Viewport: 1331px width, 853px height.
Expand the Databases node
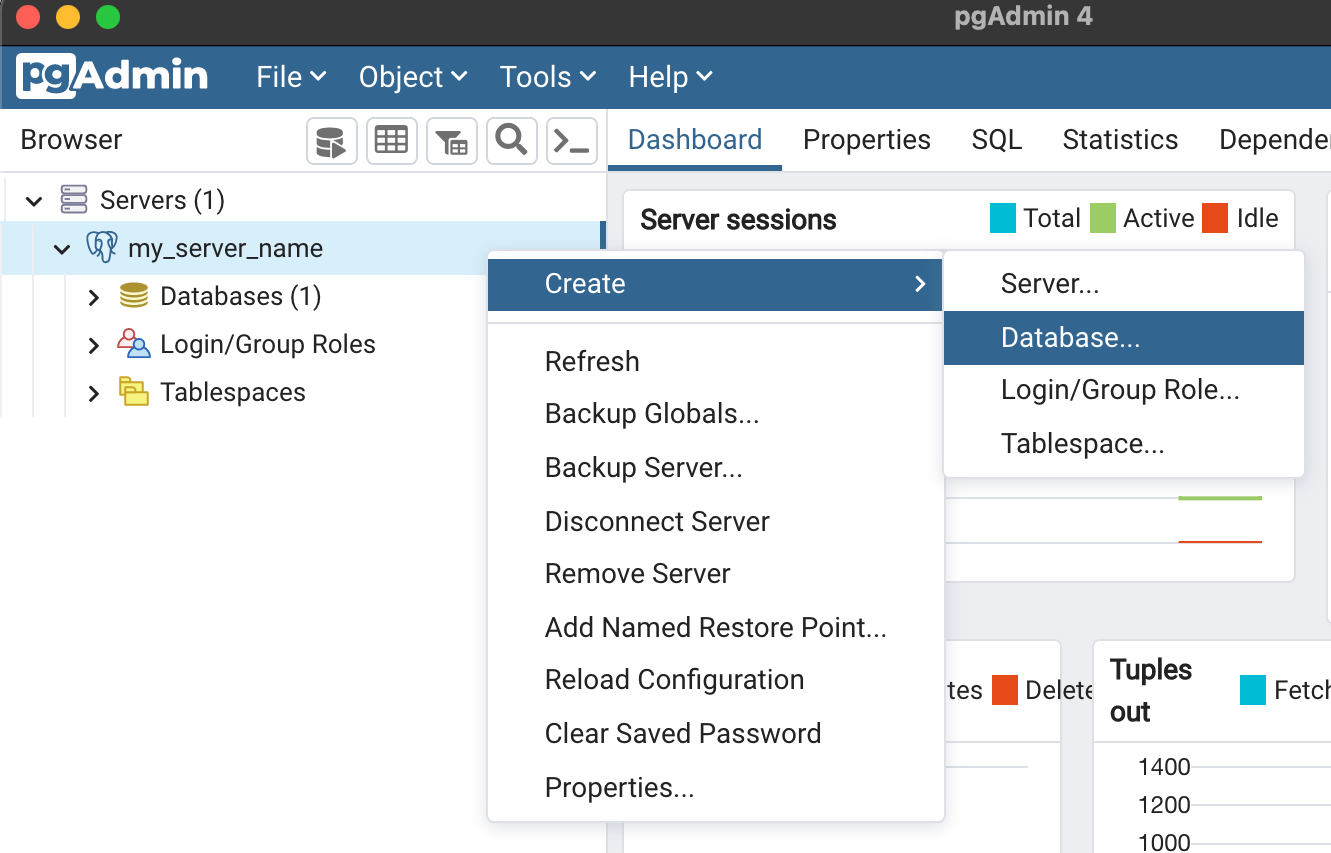click(92, 295)
